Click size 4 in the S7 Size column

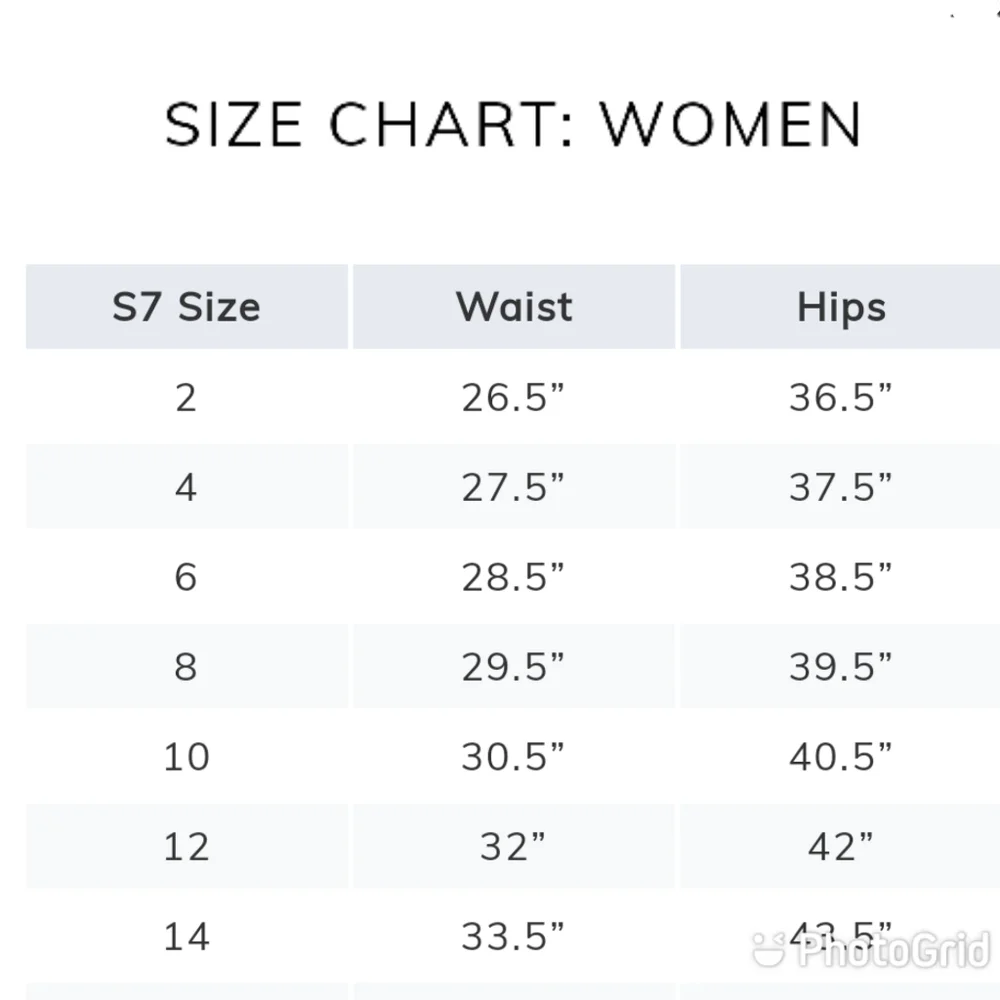[x=186, y=488]
